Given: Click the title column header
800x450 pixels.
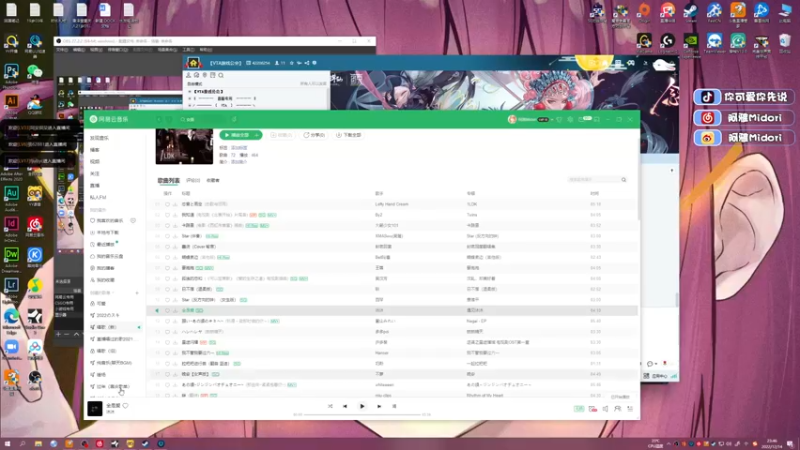Looking at the screenshot, I should click(x=186, y=193).
